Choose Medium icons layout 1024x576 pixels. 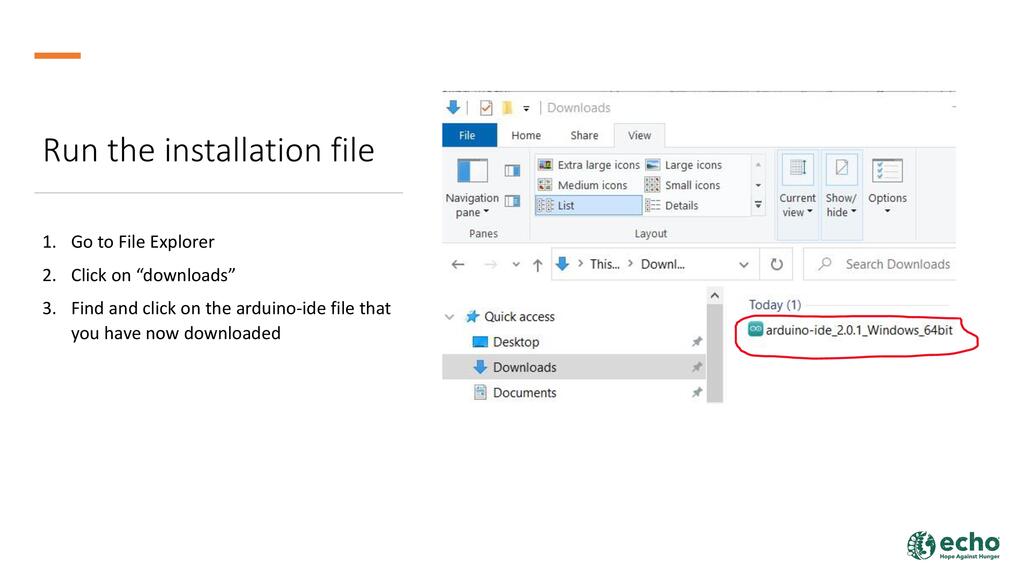coord(583,185)
